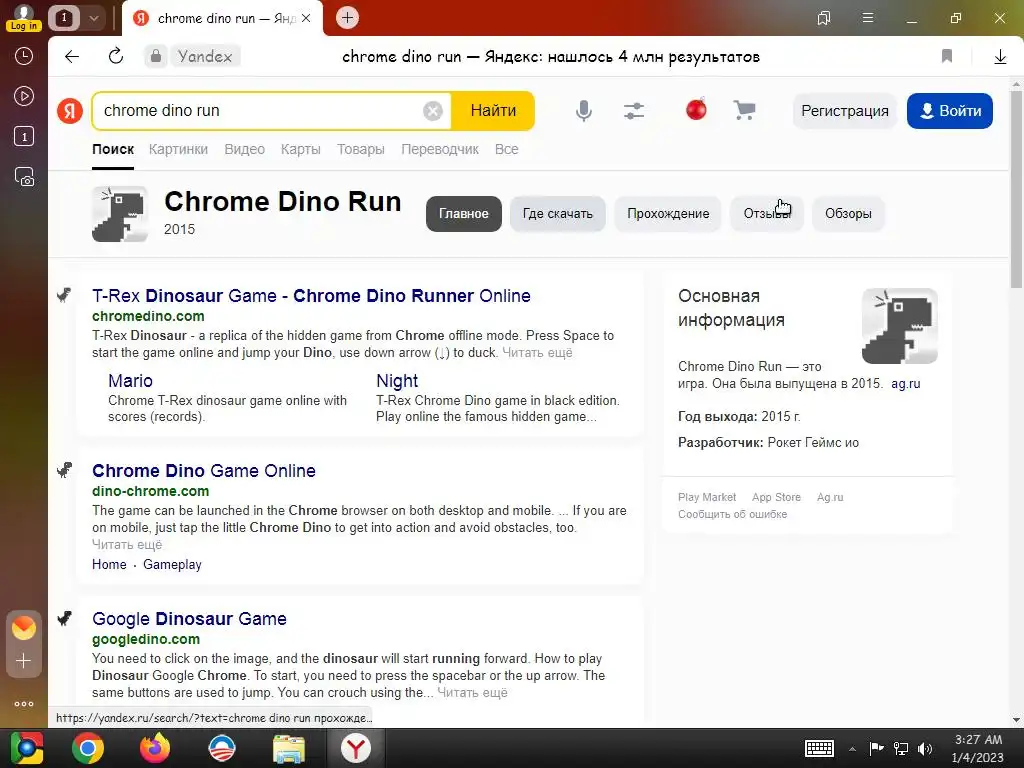Image resolution: width=1024 pixels, height=768 pixels.
Task: Open the shopping cart icon
Action: pyautogui.click(x=744, y=110)
